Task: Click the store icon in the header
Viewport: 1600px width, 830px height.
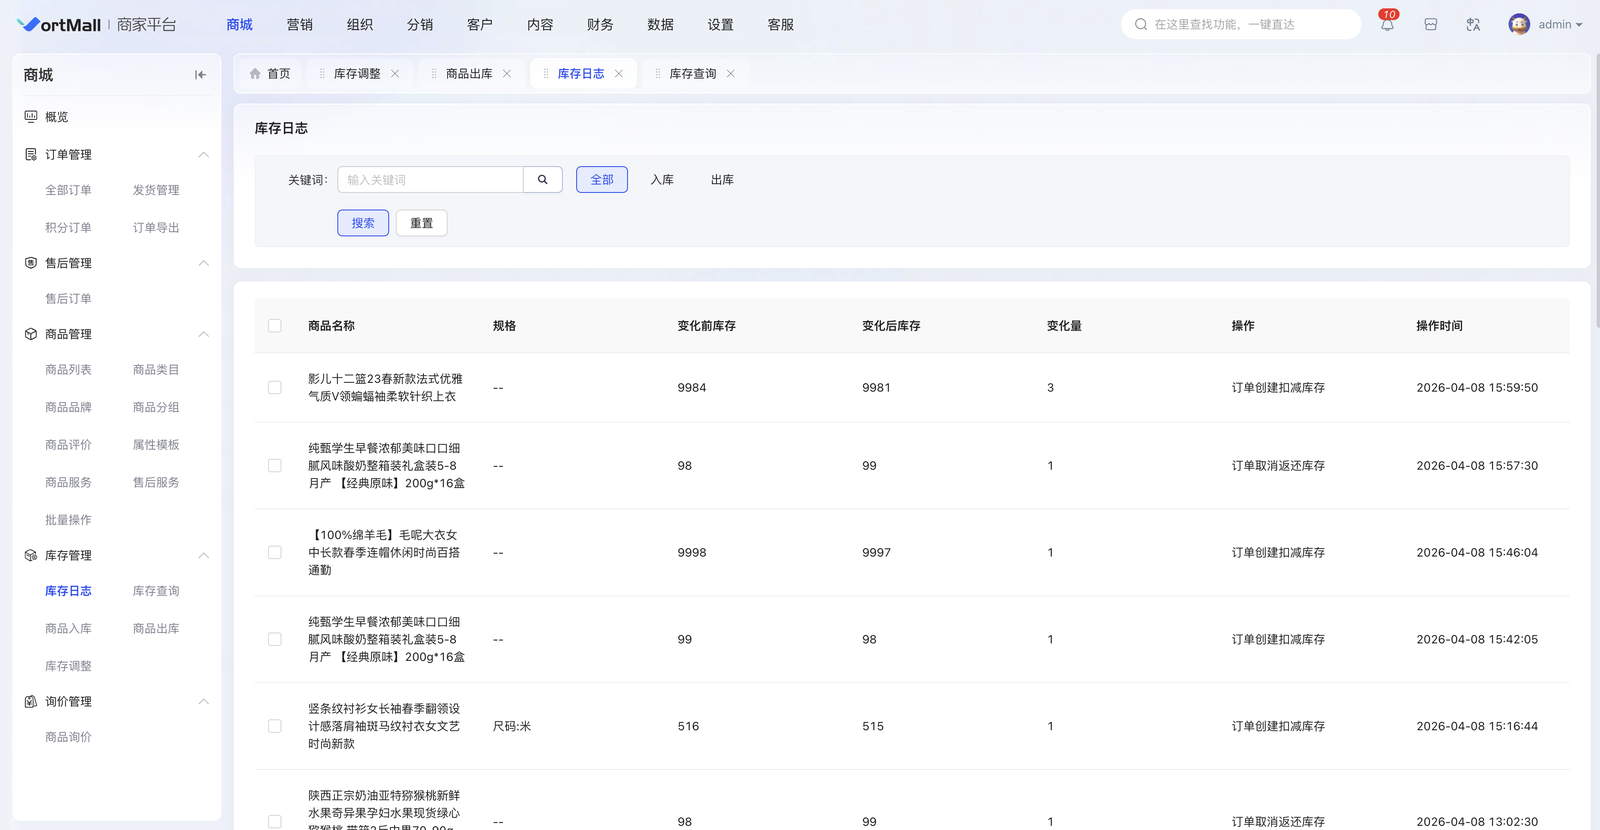Action: [x=1431, y=25]
